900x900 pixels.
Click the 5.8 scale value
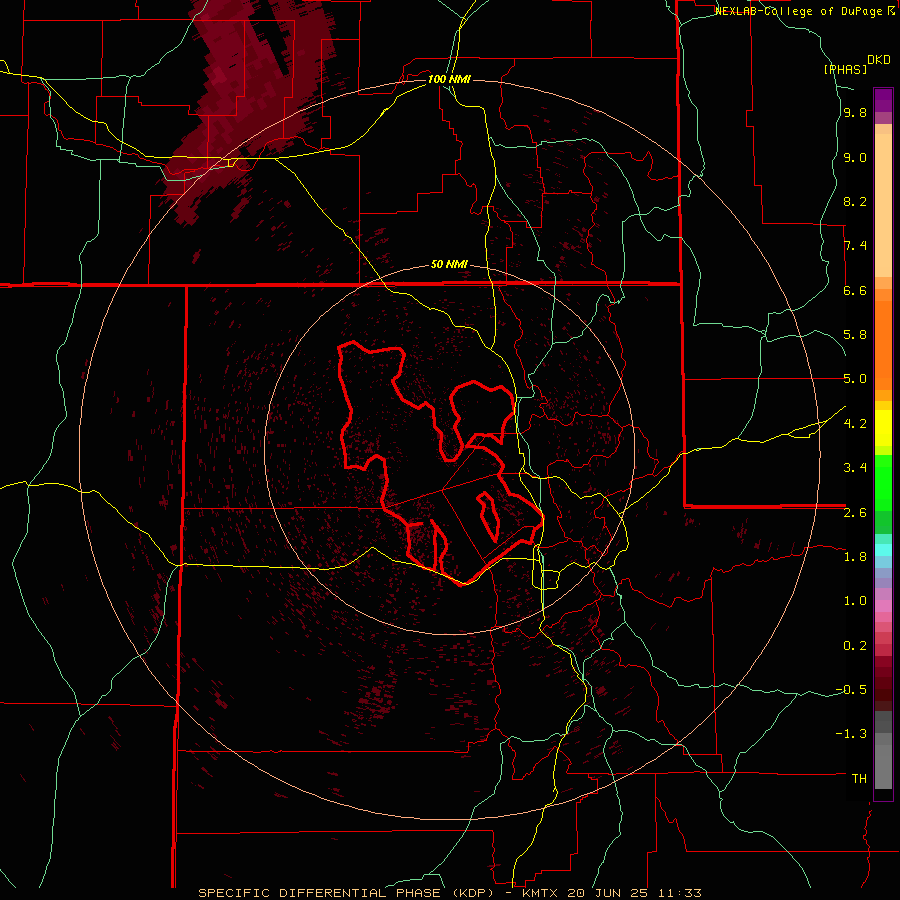855,335
